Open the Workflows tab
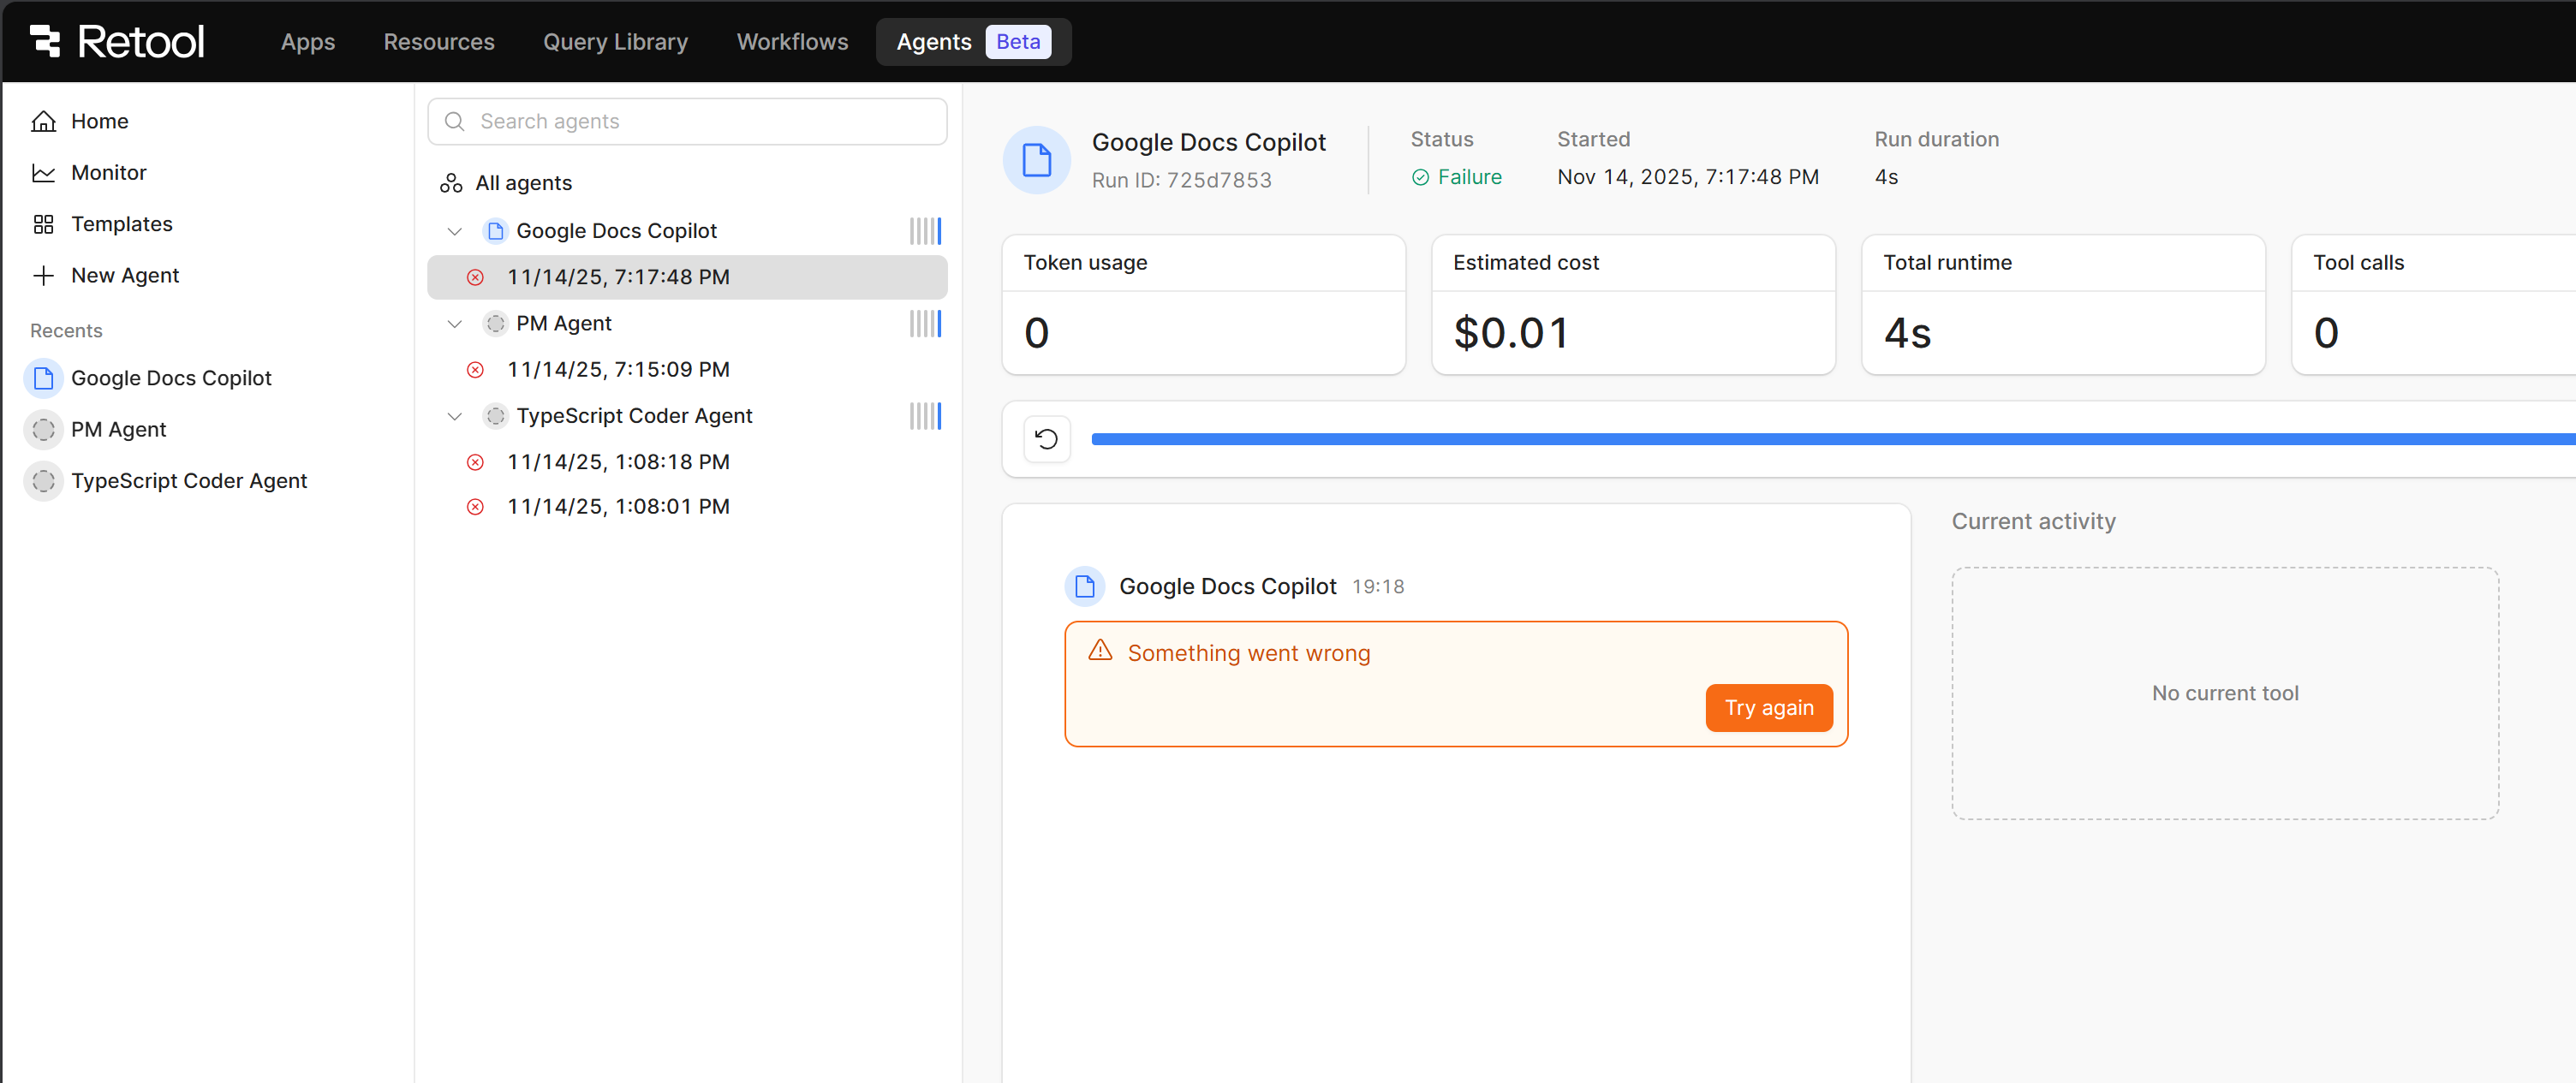The width and height of the screenshot is (2576, 1083). (792, 42)
